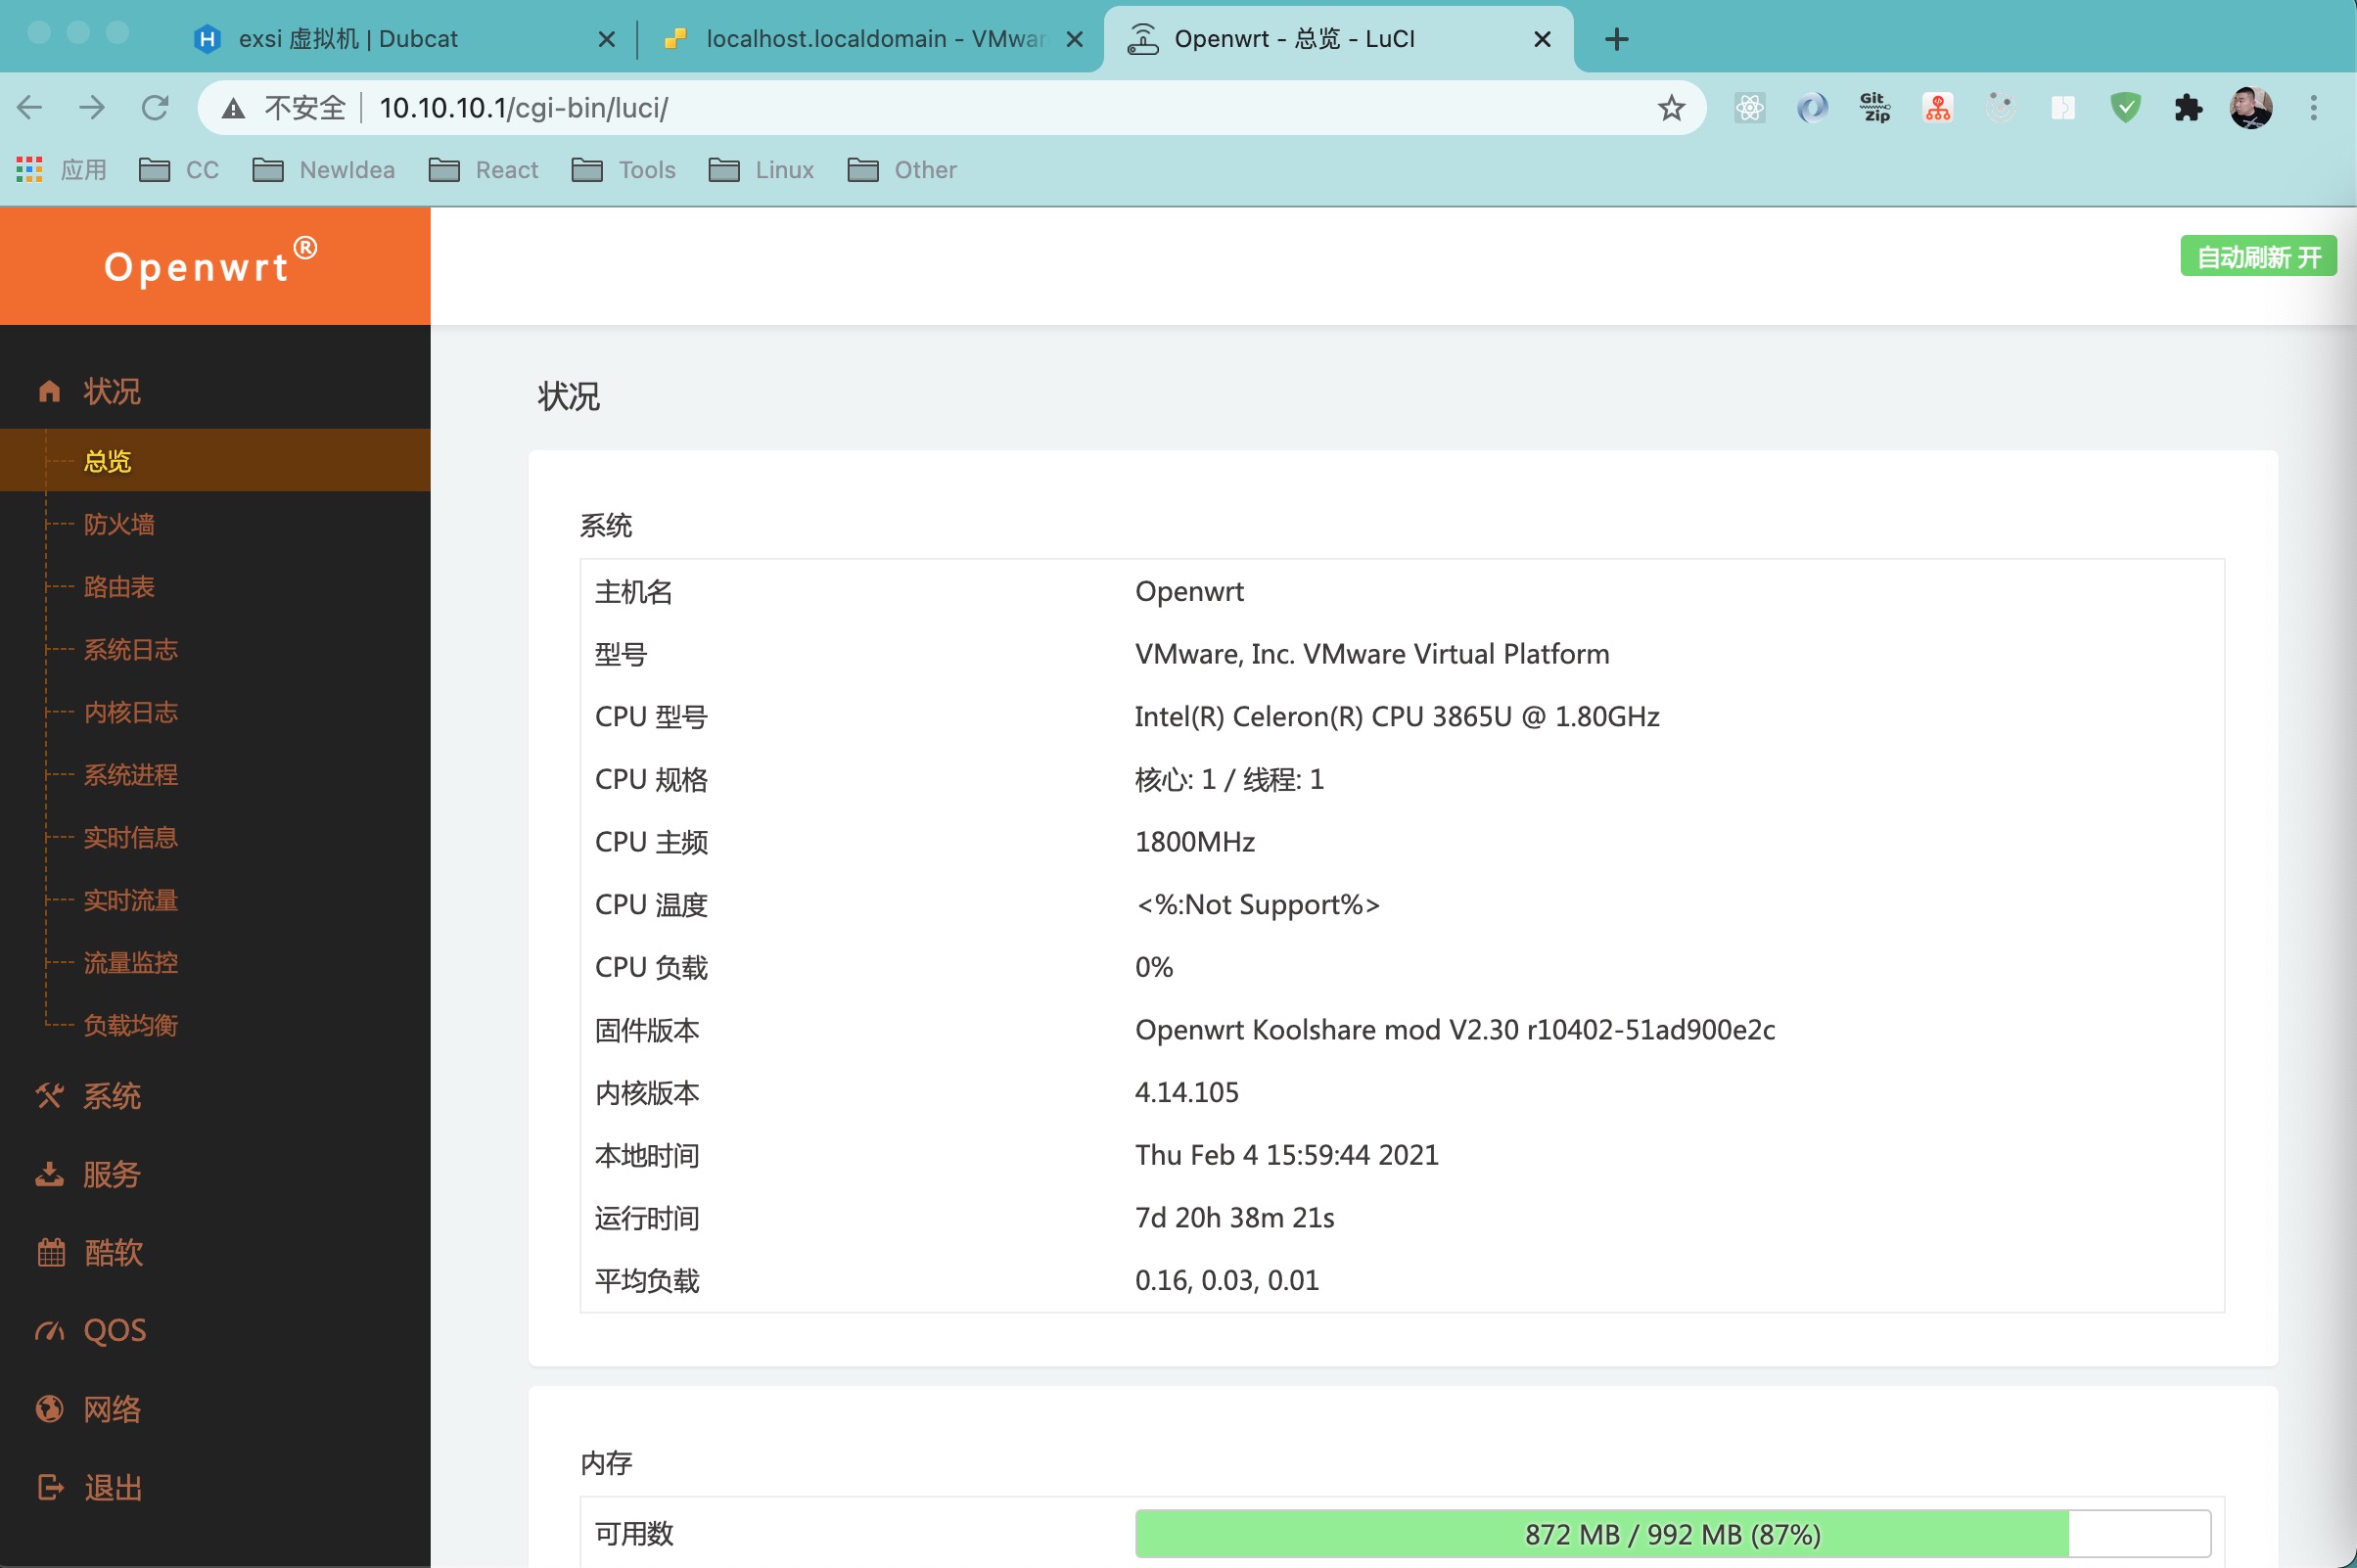2357x1568 pixels.
Task: Select 总览 in the sidebar
Action: [215, 460]
